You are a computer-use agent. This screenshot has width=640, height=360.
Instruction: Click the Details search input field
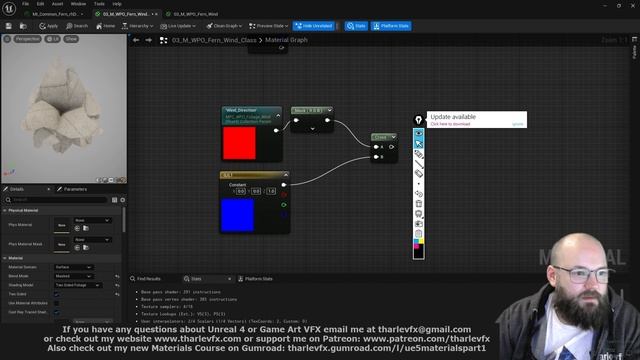pyautogui.click(x=56, y=200)
